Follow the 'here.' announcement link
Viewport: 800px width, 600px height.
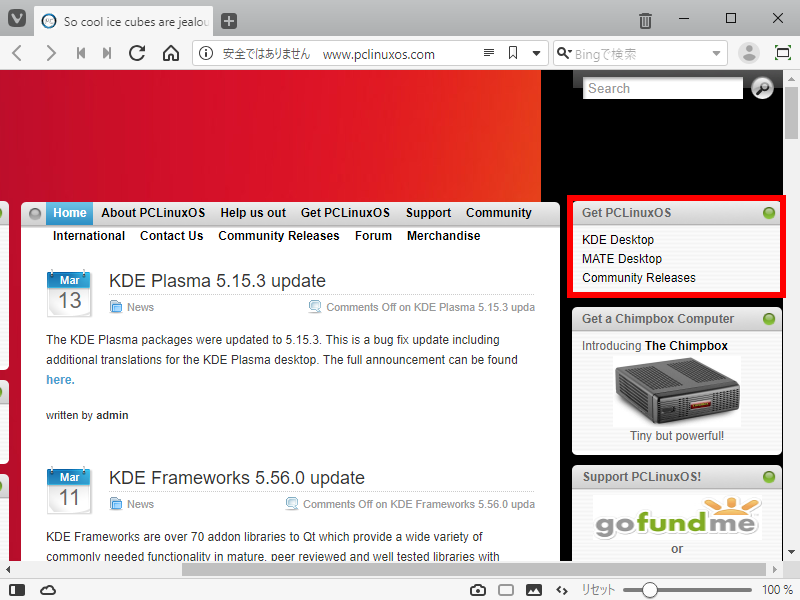60,380
